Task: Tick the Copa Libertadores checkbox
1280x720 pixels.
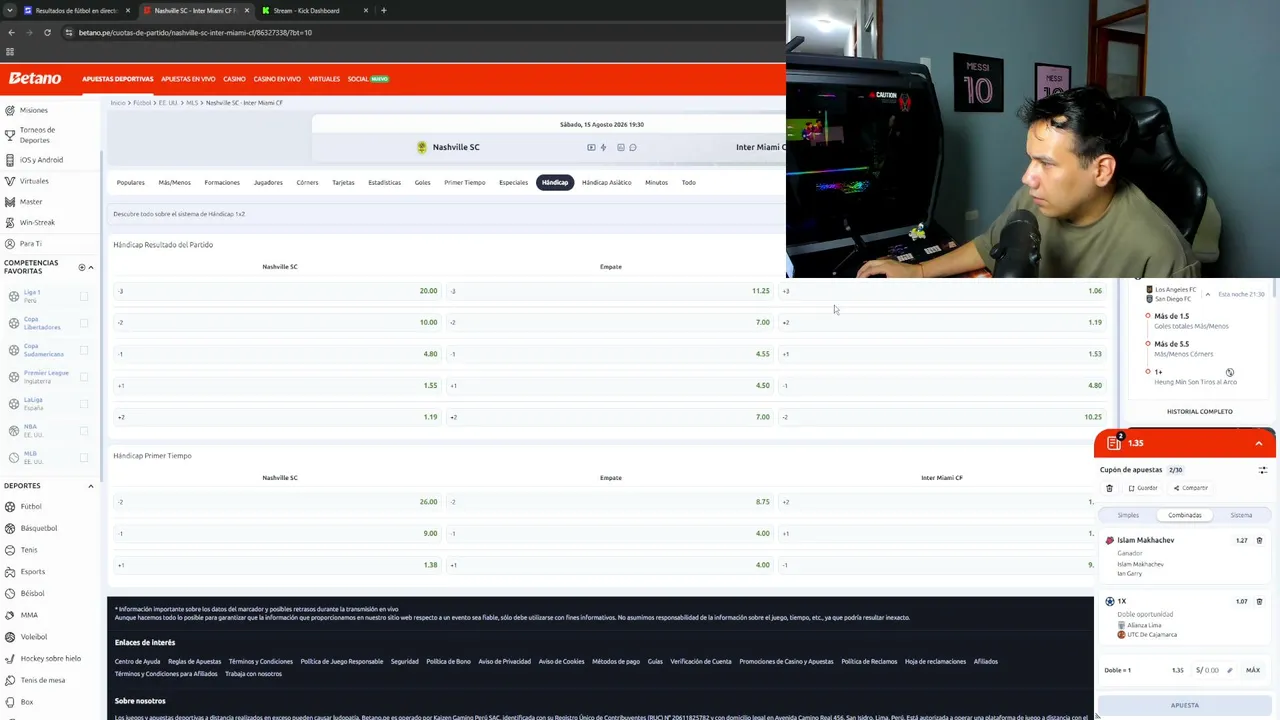Action: [x=84, y=323]
